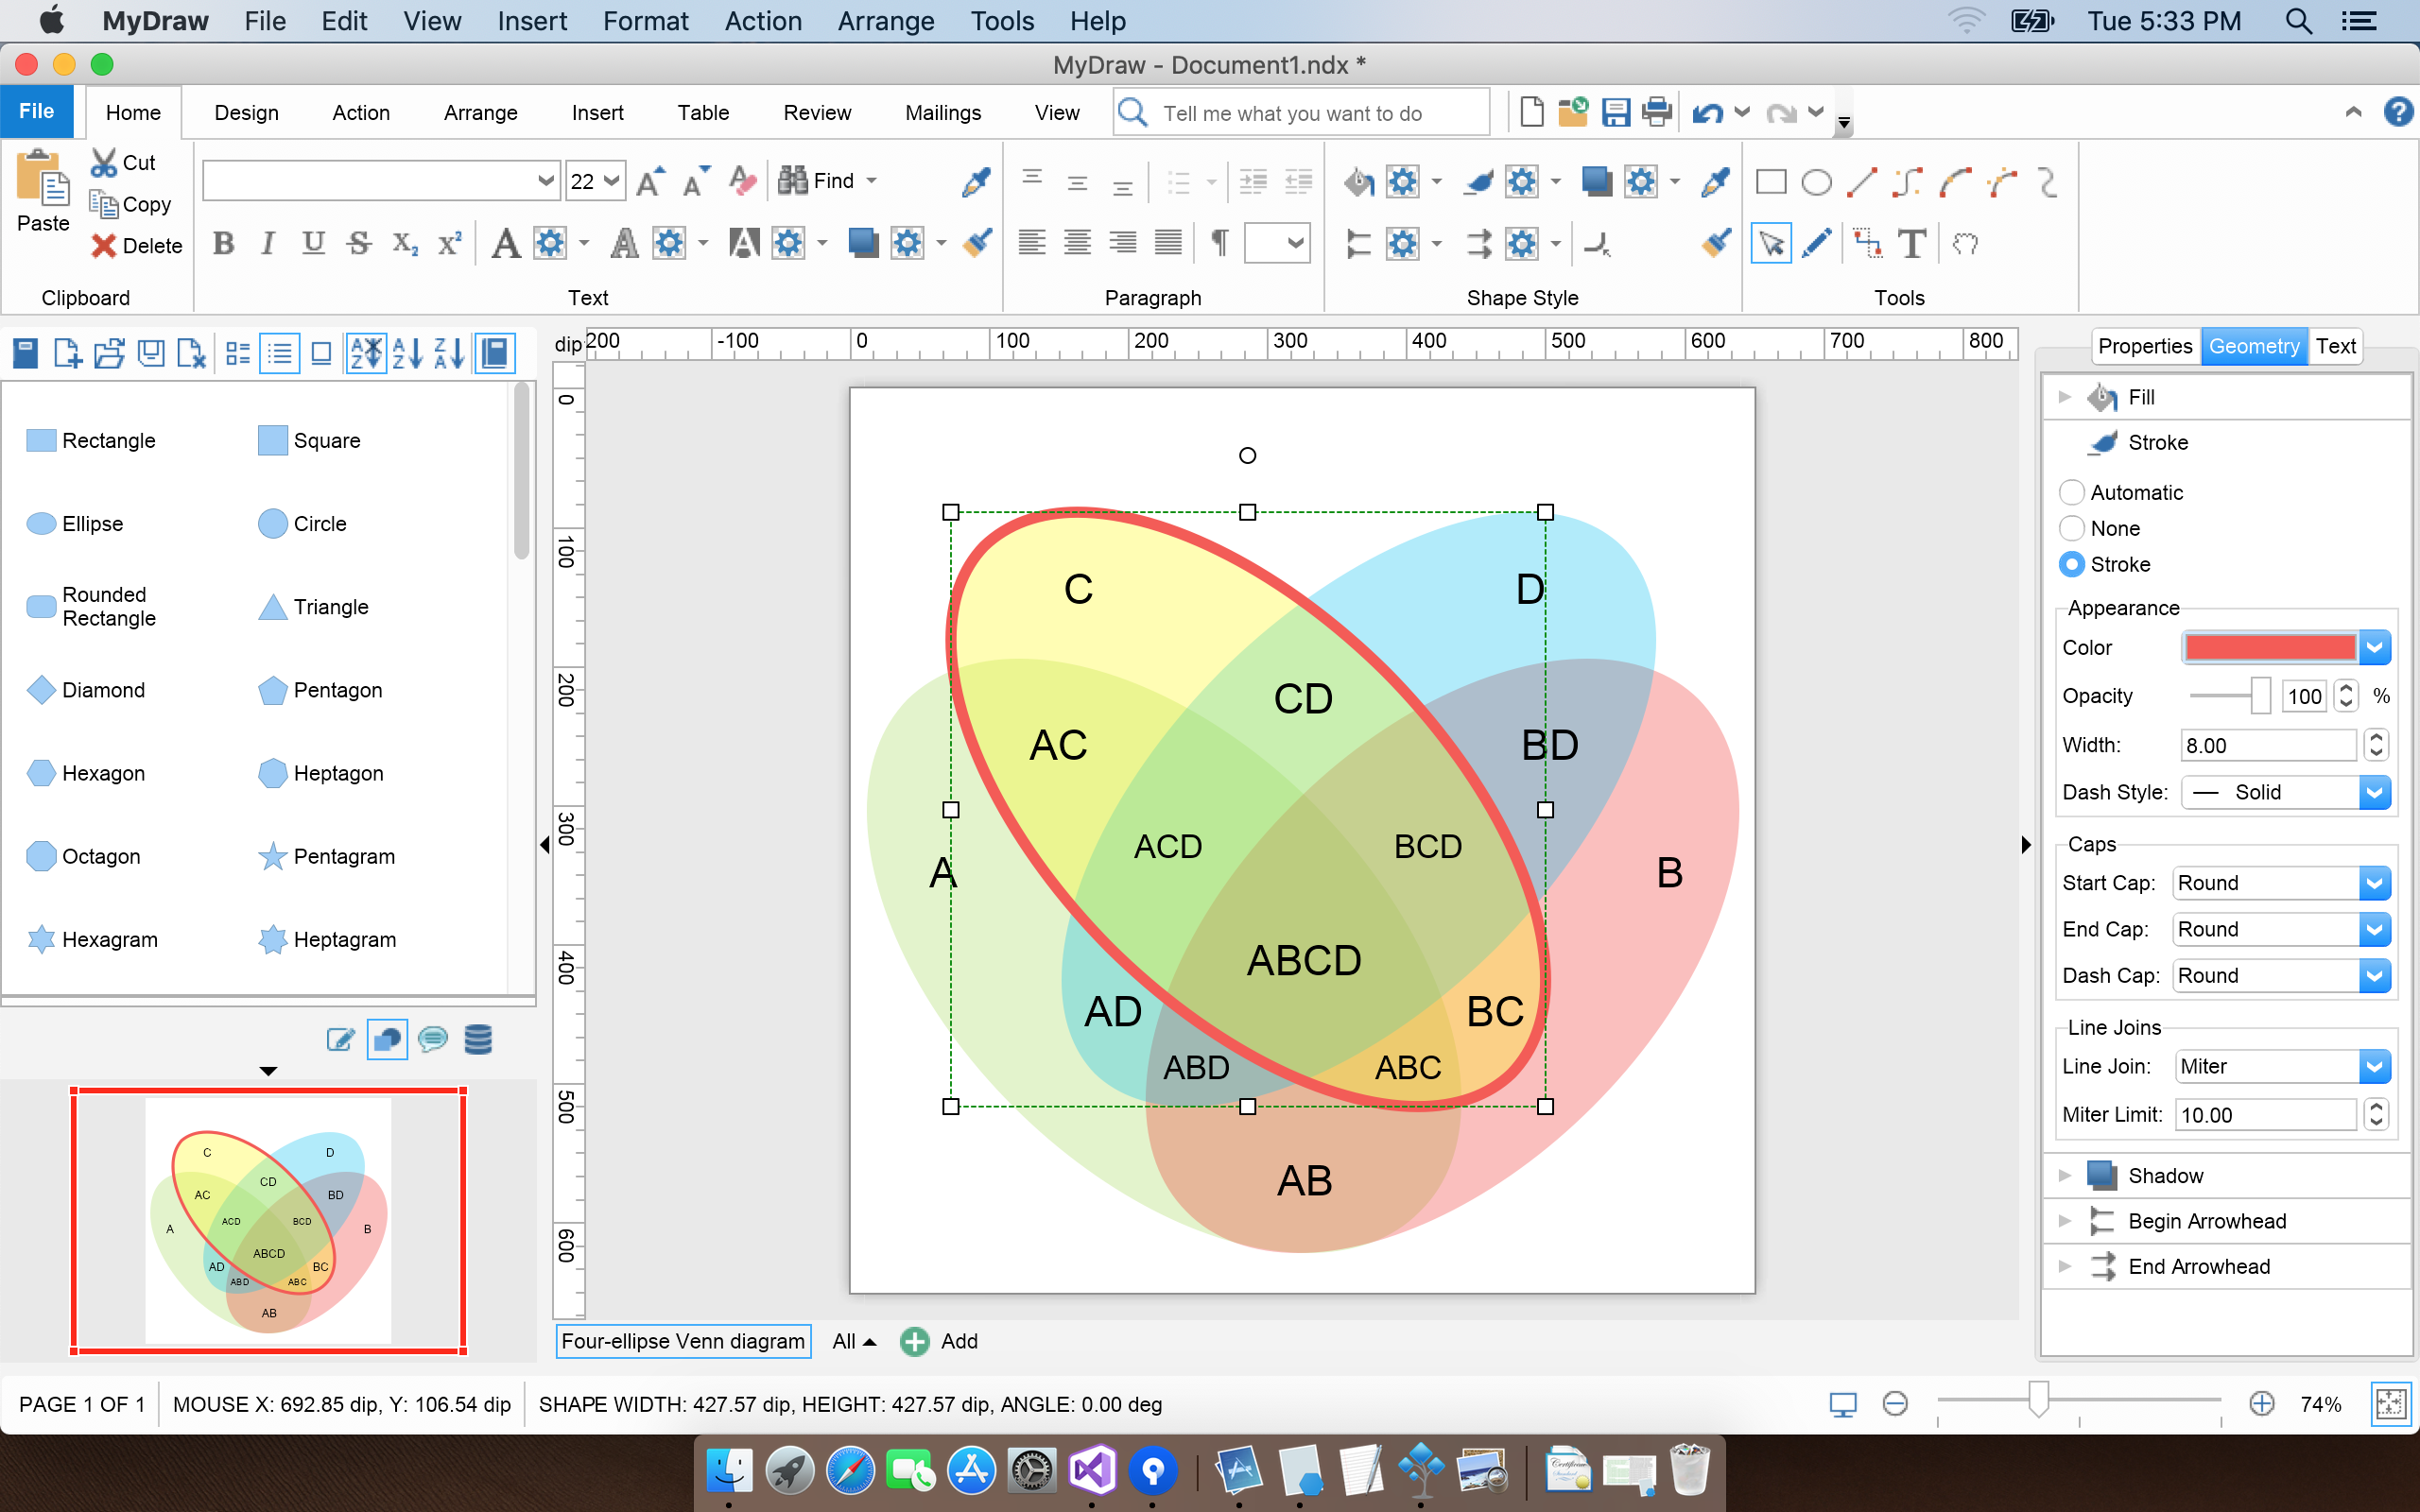Image resolution: width=2420 pixels, height=1512 pixels.
Task: Toggle Bold text formatting
Action: pyautogui.click(x=224, y=242)
